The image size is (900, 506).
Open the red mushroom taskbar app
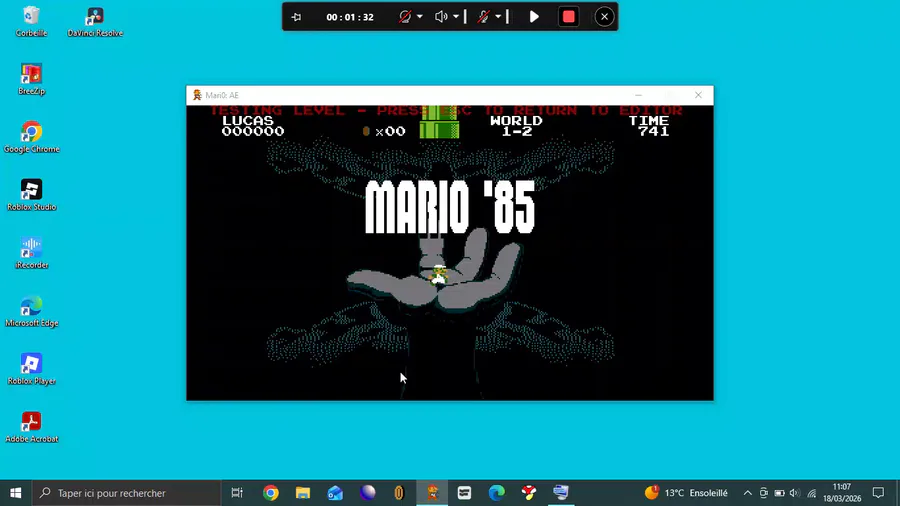529,493
